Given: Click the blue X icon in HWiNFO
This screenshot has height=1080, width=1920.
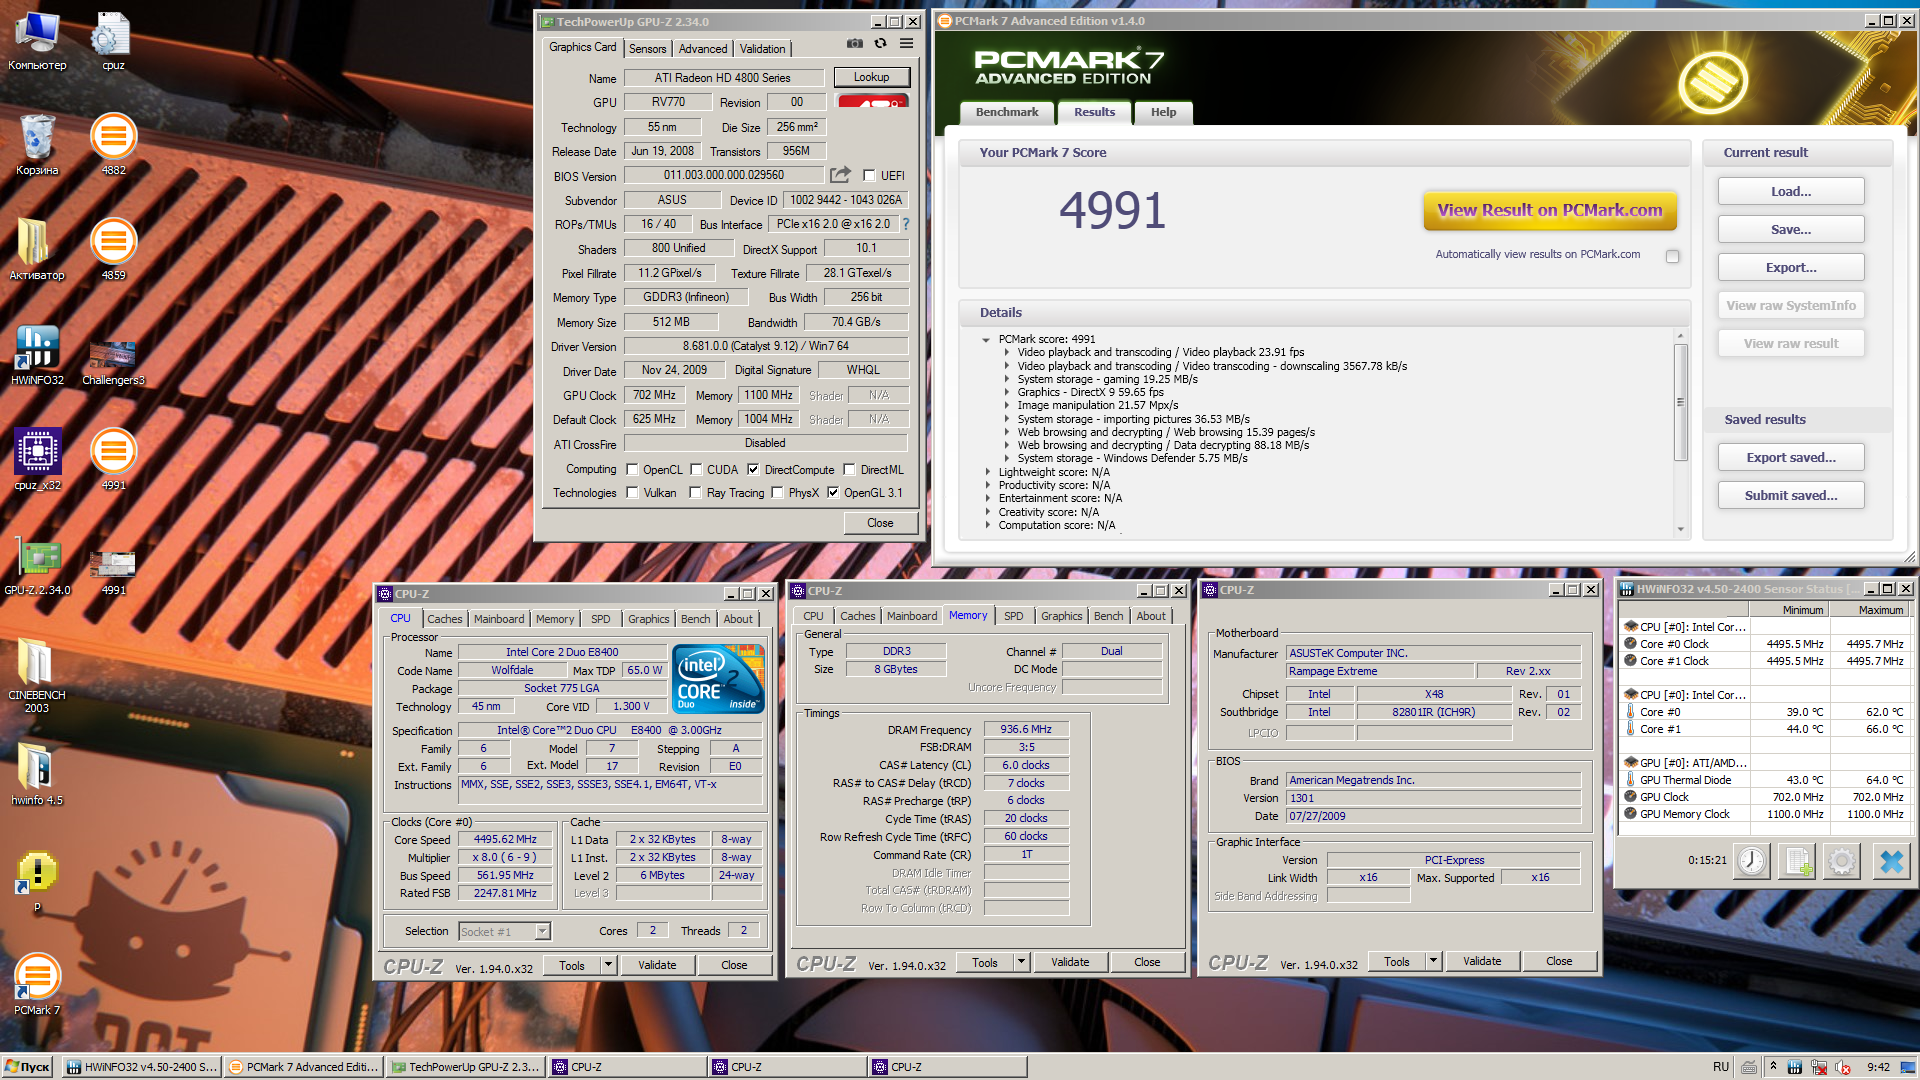Looking at the screenshot, I should 1890,861.
